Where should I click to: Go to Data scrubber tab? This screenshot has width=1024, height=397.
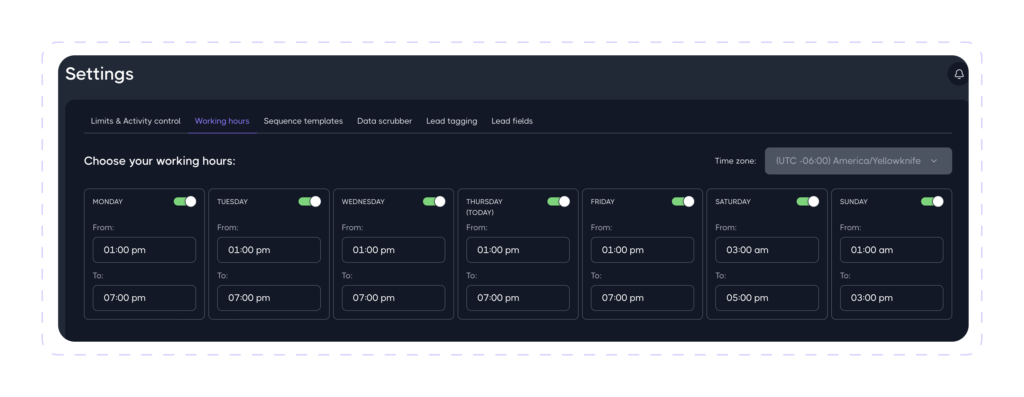(385, 121)
